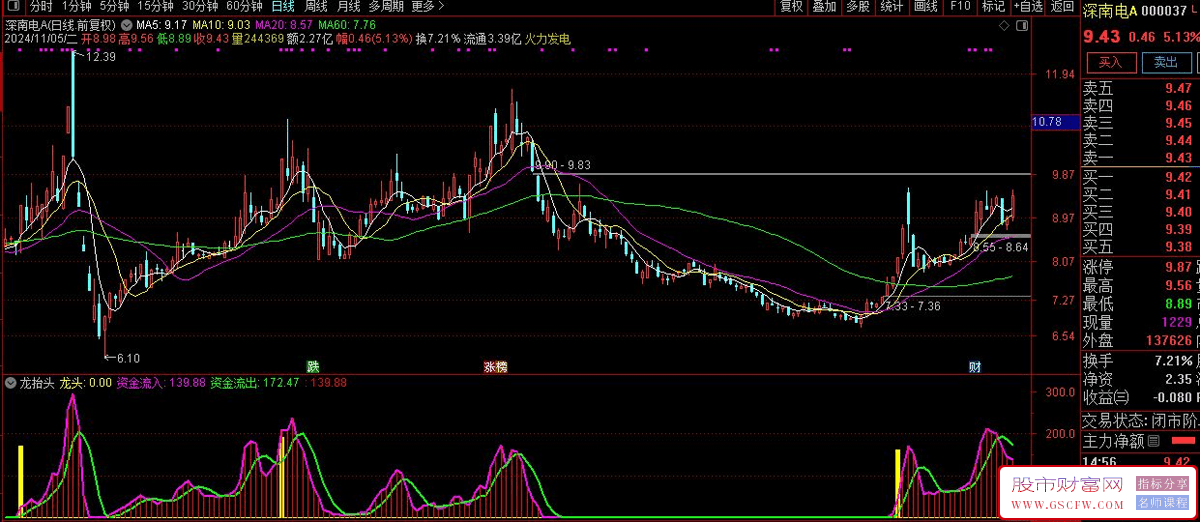The image size is (1200, 522).
Task: Open F10 company information
Action: (x=960, y=6)
